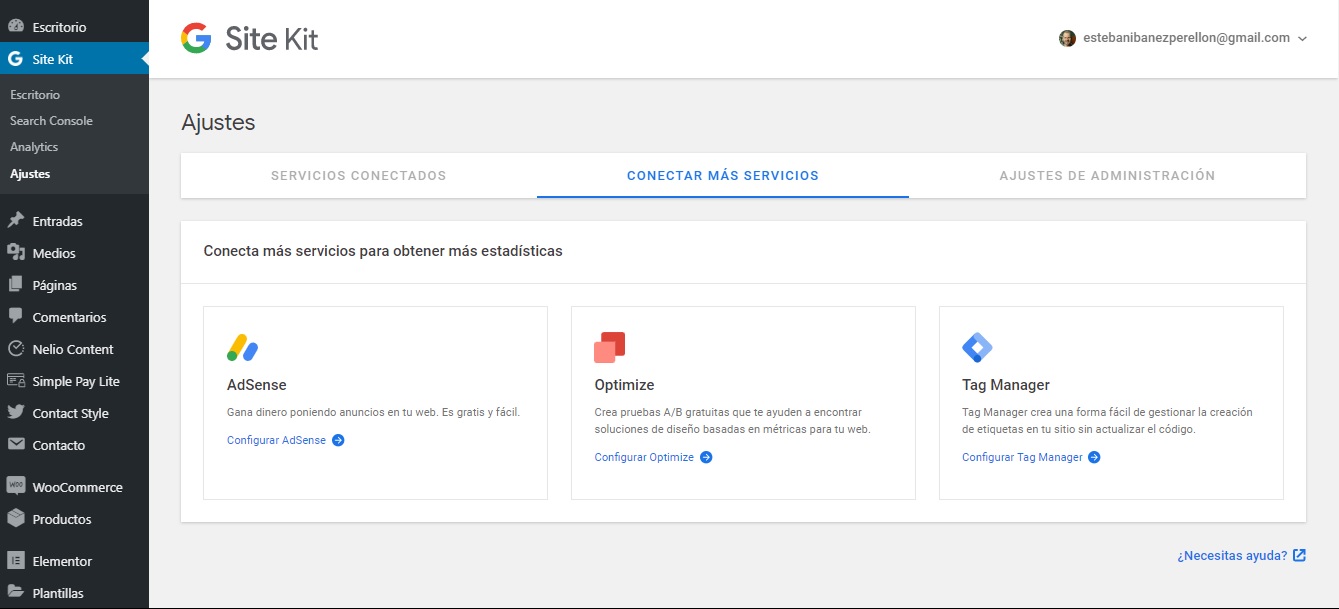Click the Google Site Kit header logo
1339x609 pixels.
pos(250,39)
